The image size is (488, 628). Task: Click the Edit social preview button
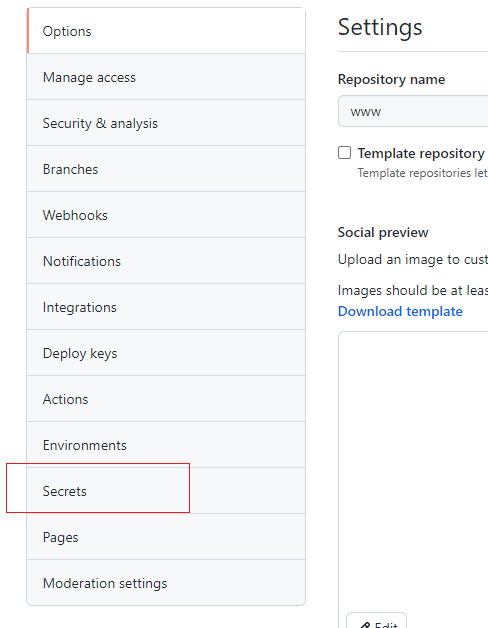[x=376, y=622]
